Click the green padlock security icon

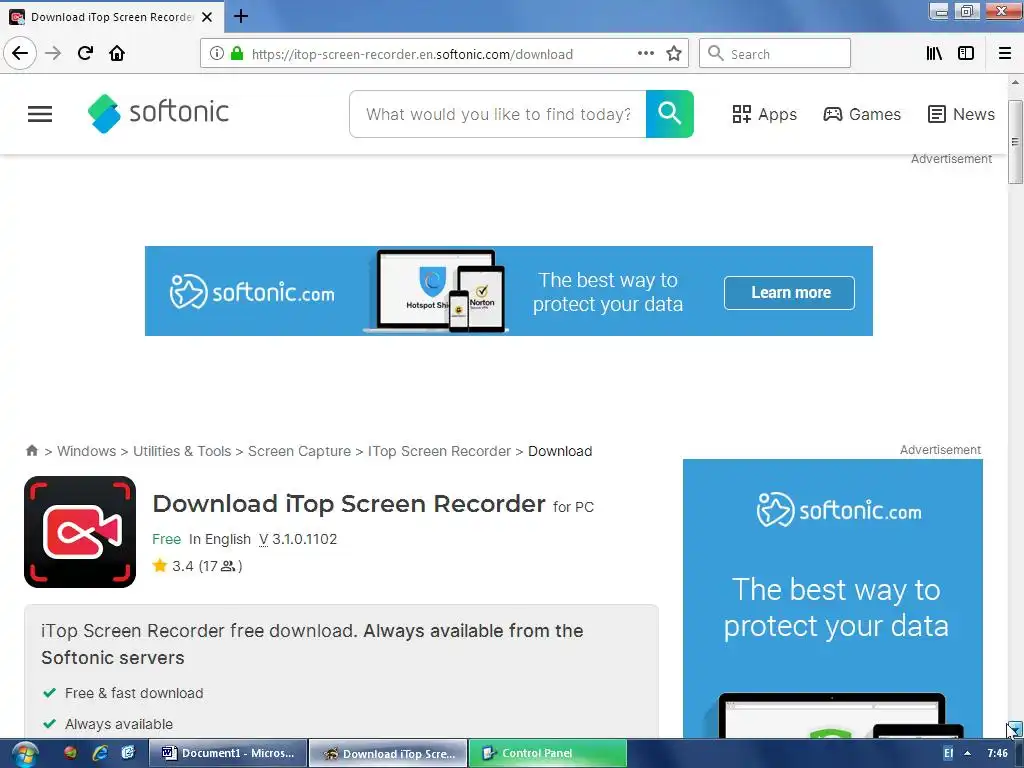coord(237,54)
